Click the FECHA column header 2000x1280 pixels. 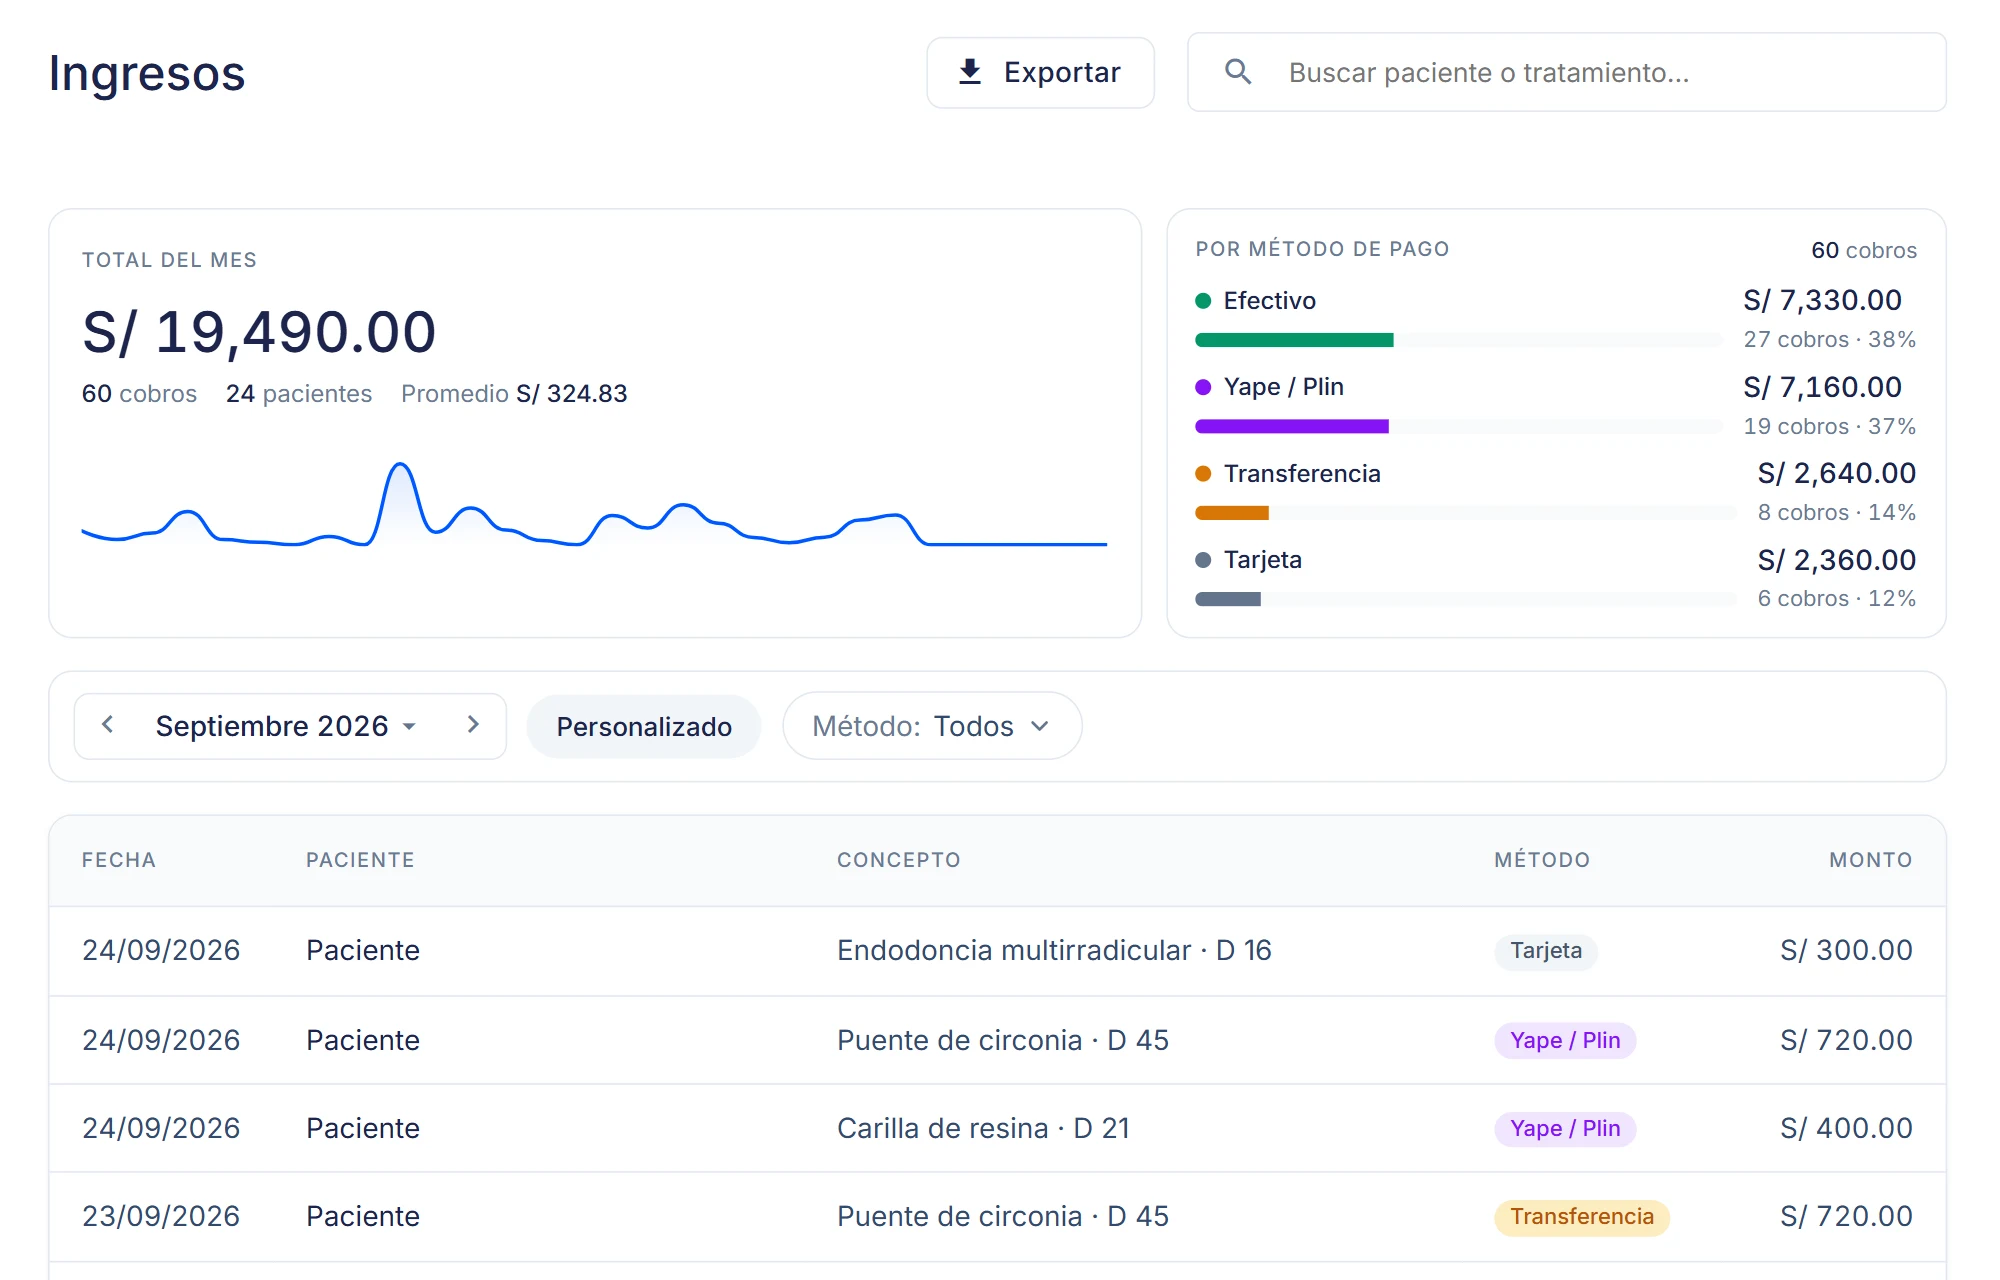click(119, 860)
